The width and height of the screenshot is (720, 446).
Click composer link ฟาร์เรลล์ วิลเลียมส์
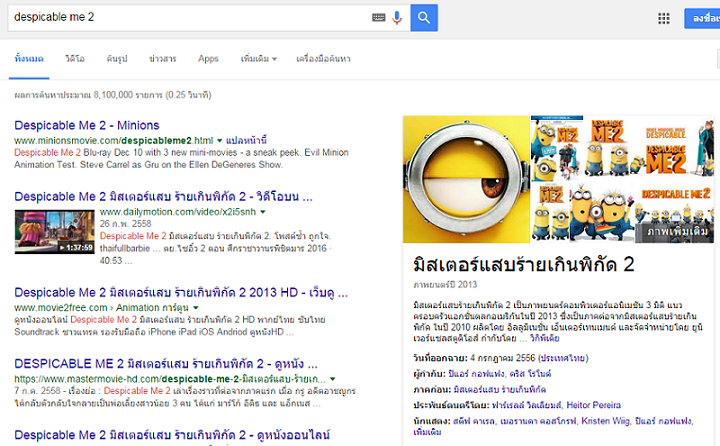tap(526, 405)
